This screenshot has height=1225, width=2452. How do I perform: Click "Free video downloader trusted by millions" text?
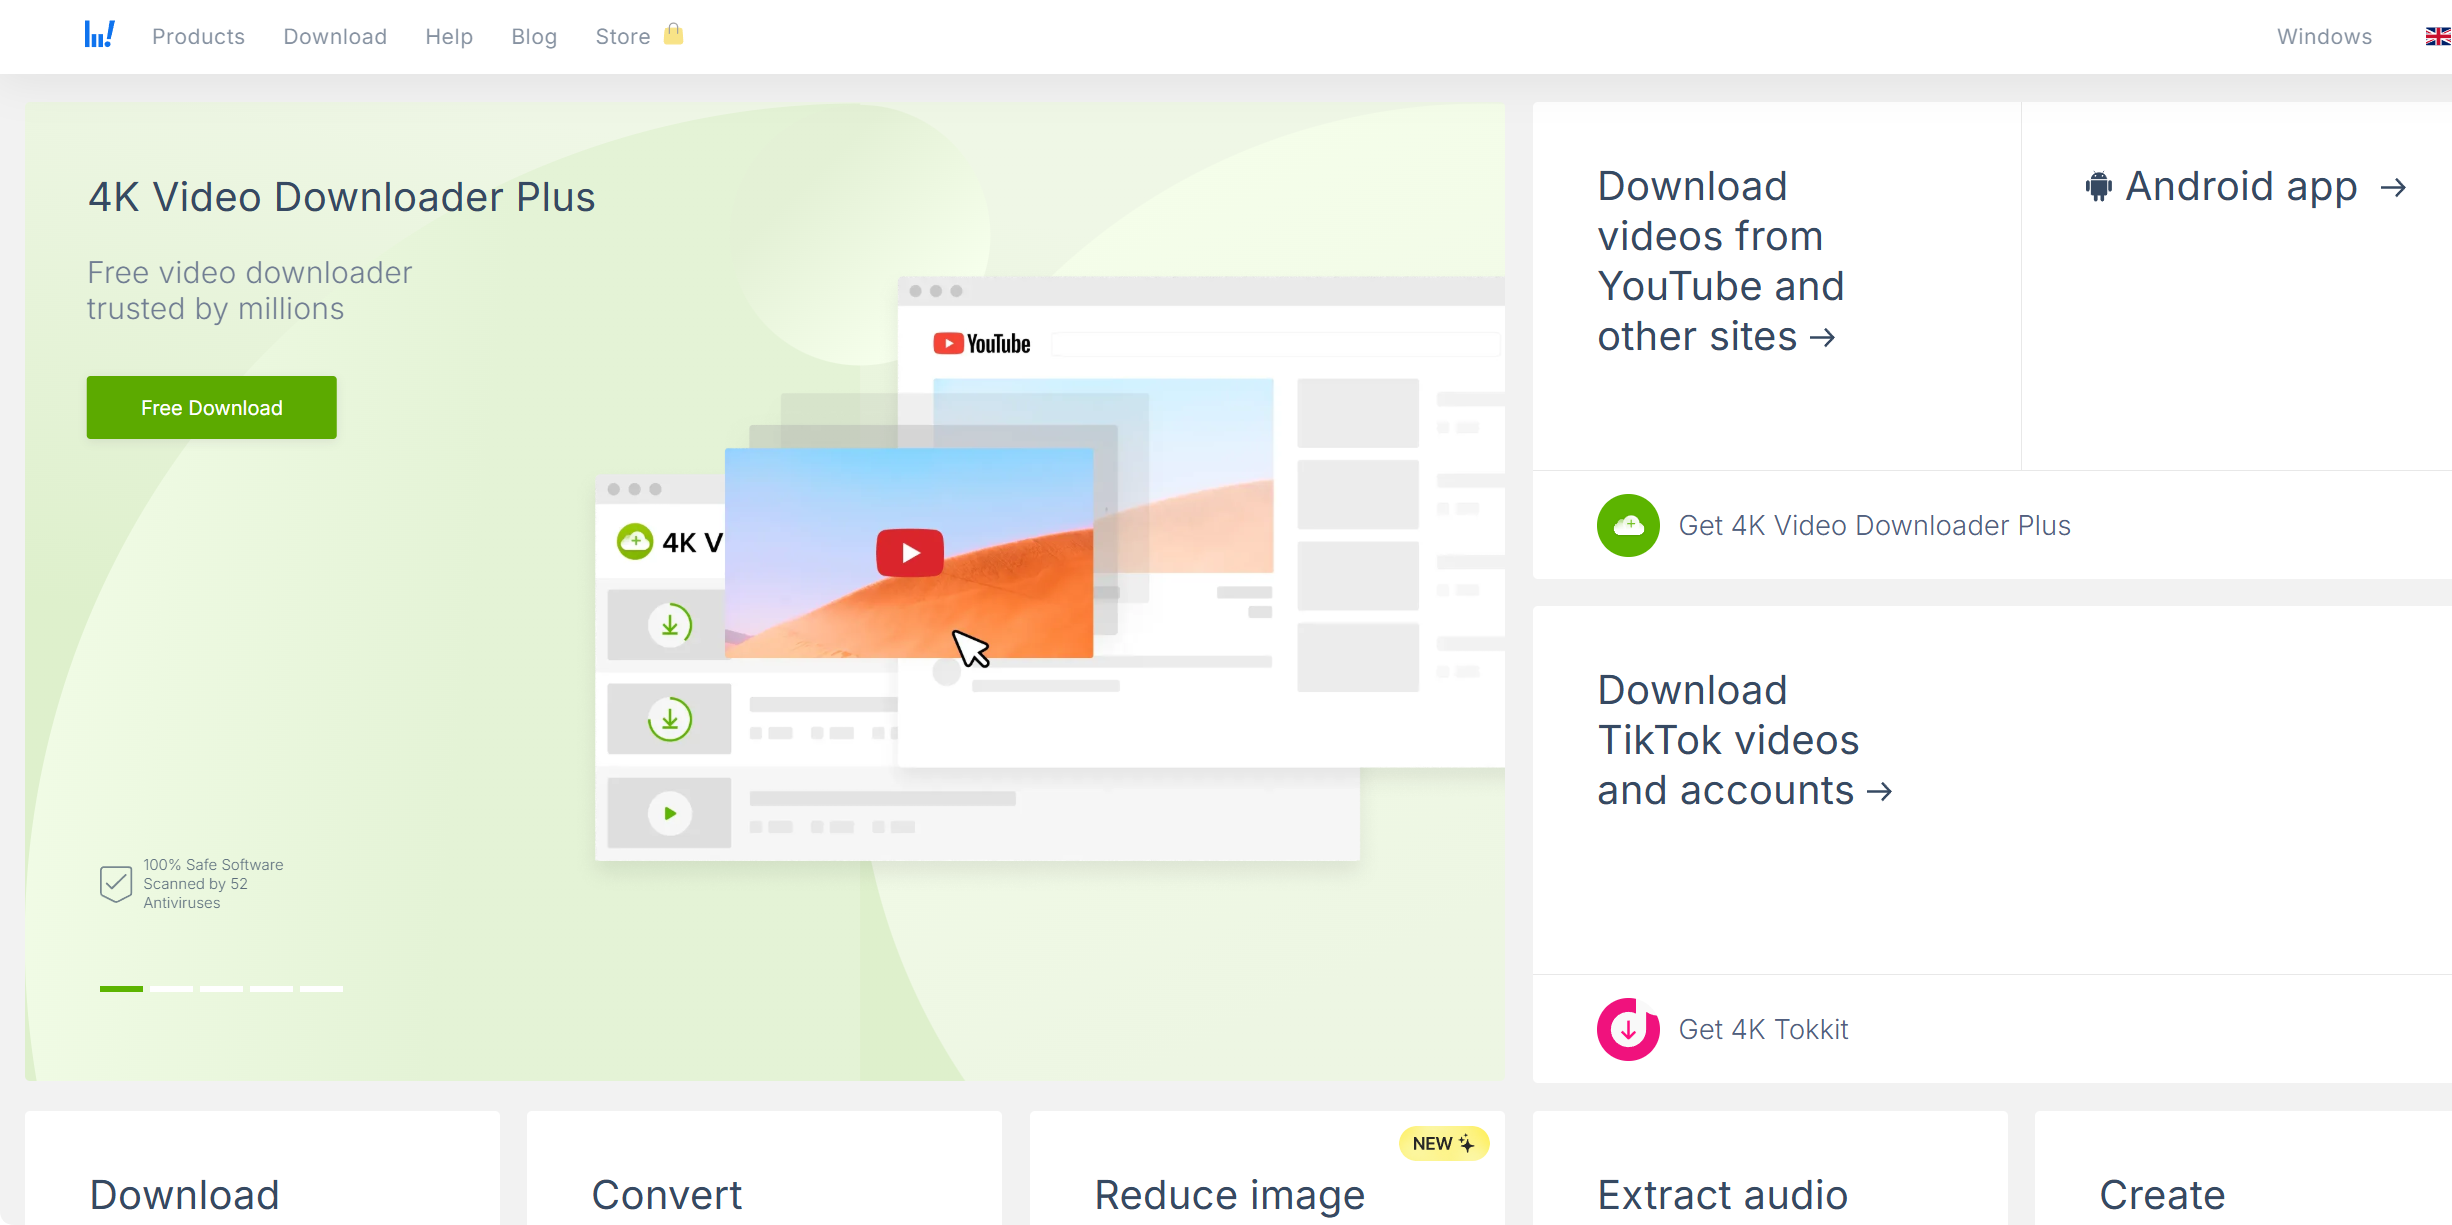coord(250,290)
